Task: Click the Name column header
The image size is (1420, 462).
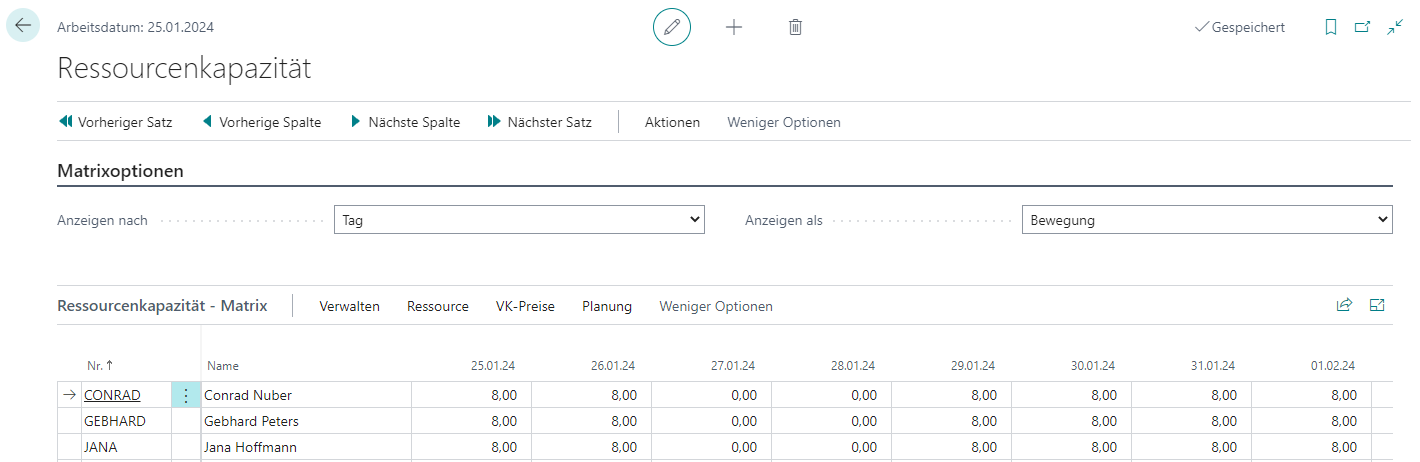Action: (222, 366)
